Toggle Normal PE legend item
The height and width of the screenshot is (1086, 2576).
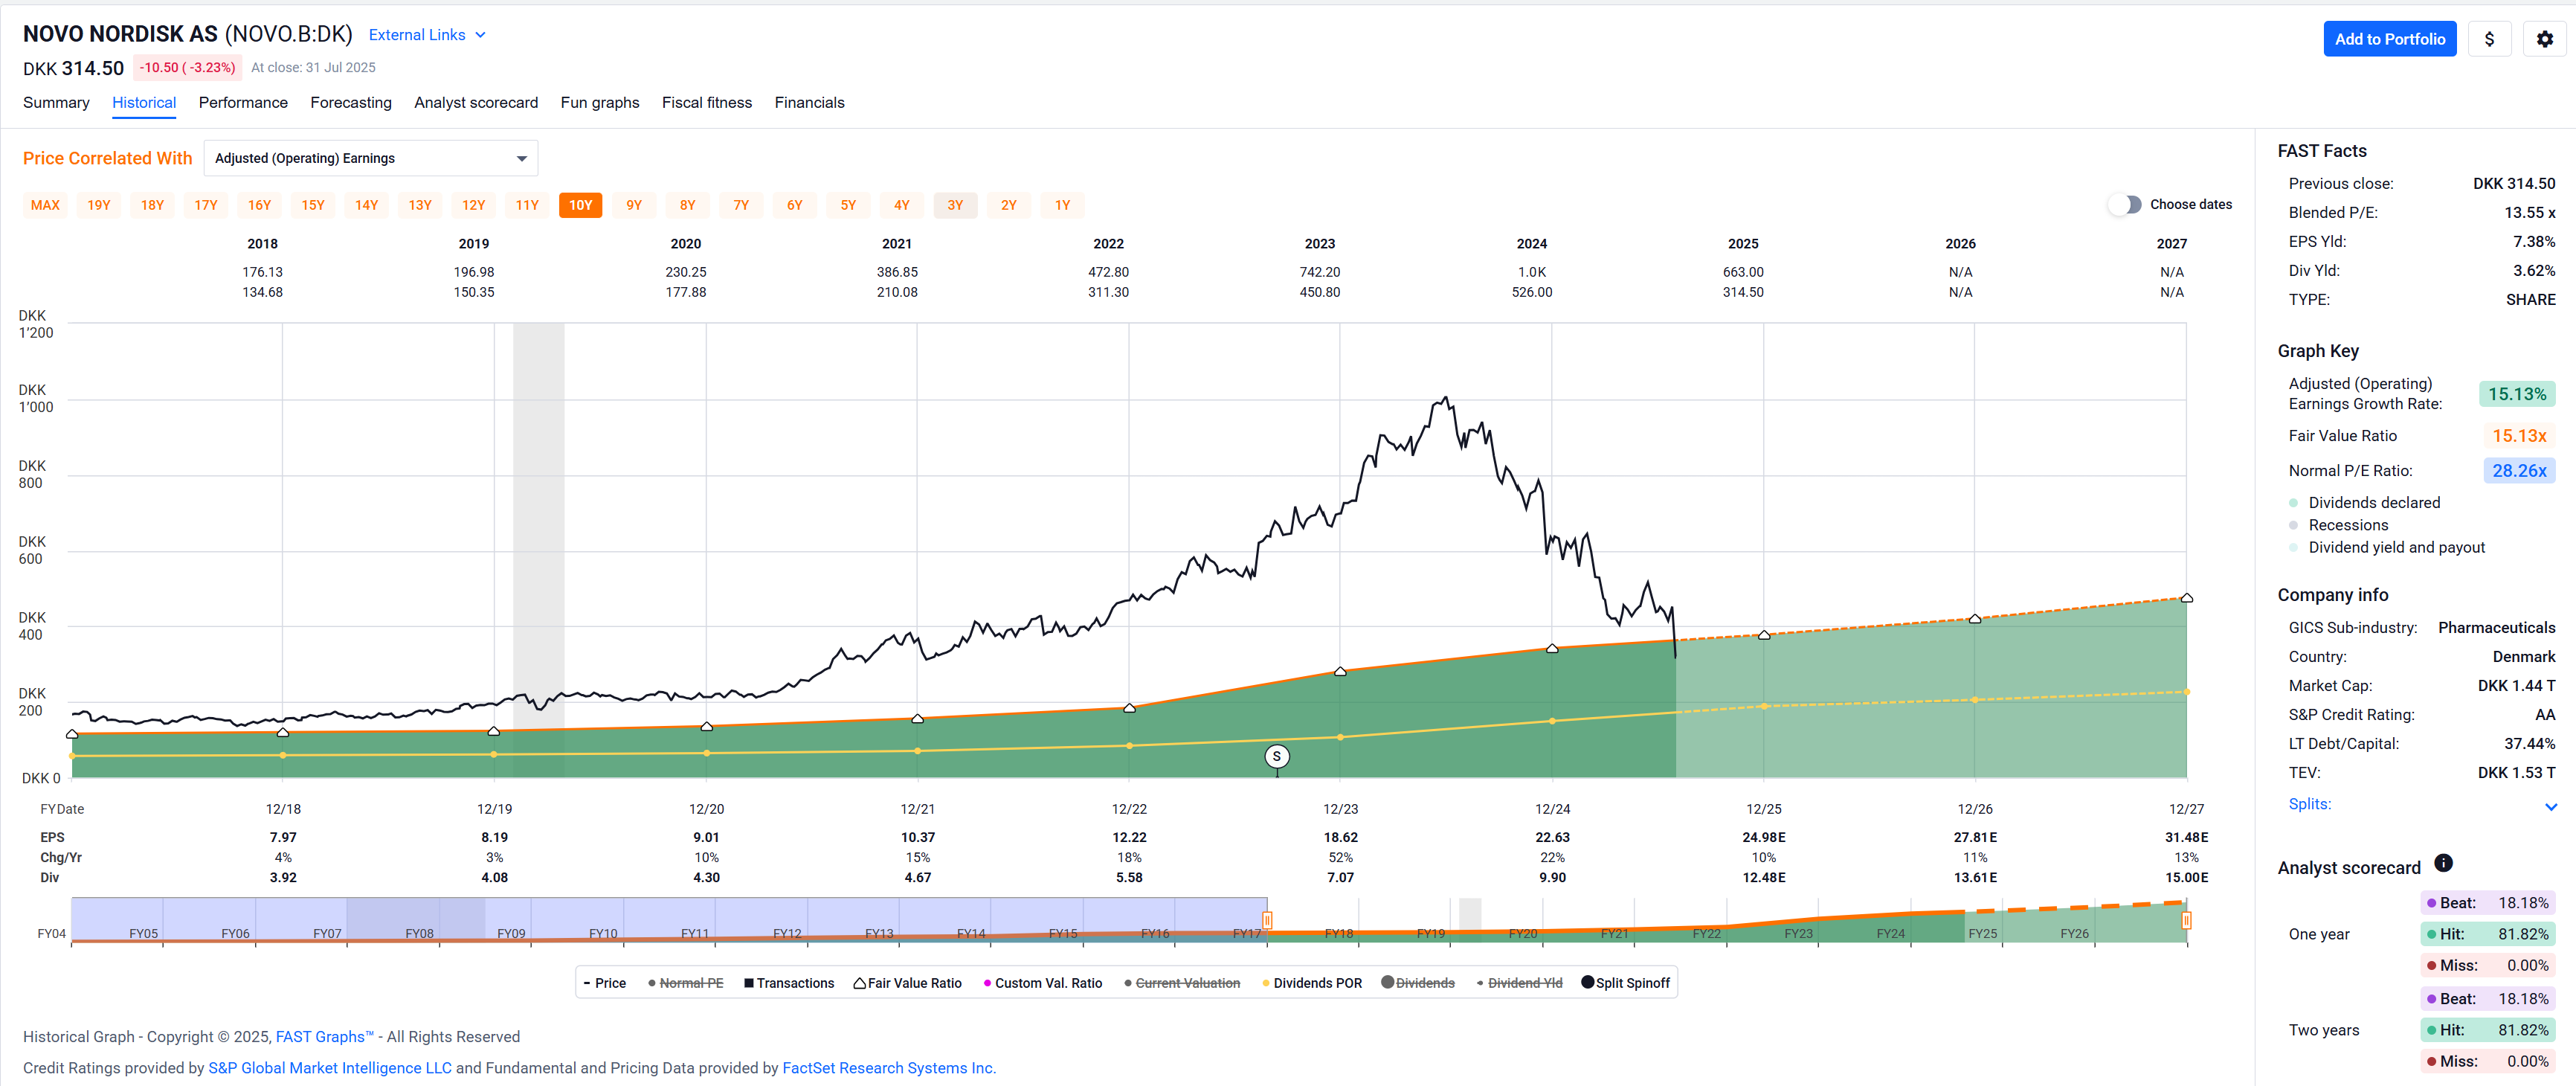pos(685,983)
